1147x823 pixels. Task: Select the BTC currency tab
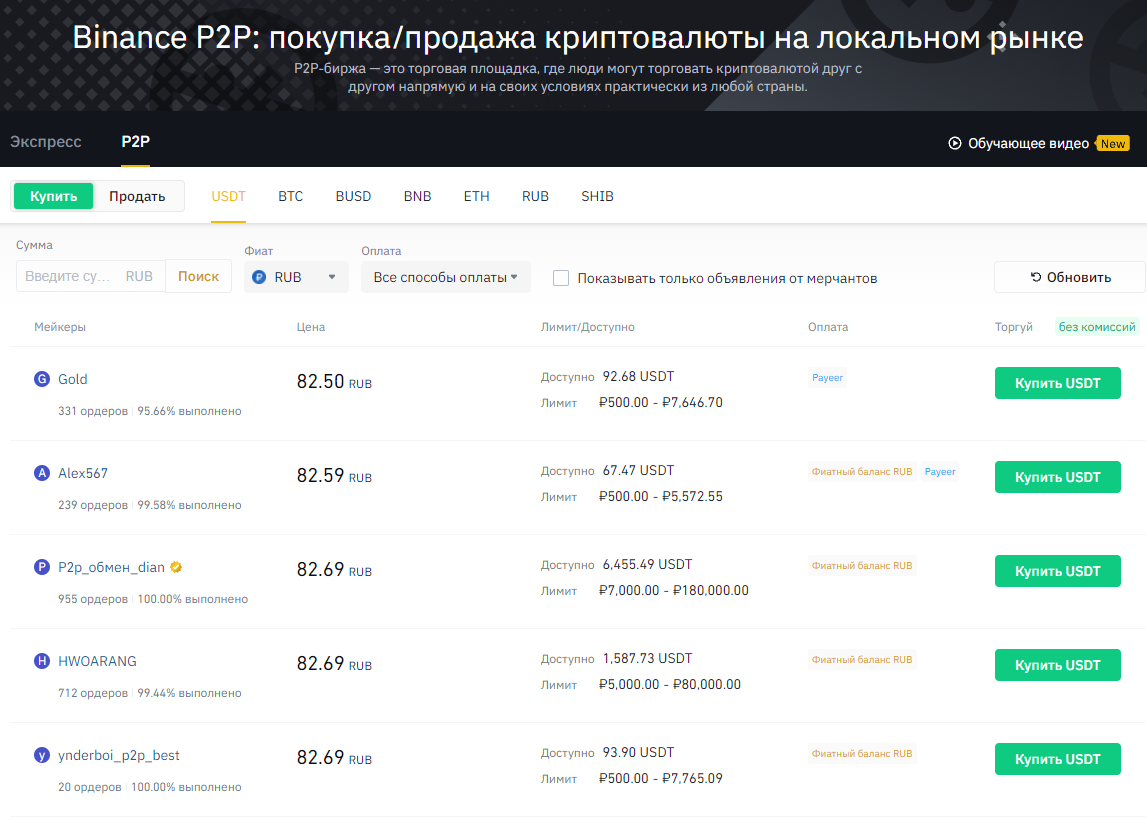tap(290, 196)
